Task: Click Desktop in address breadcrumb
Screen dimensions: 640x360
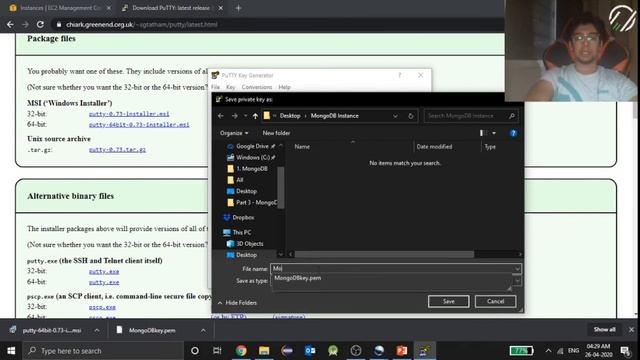Action: (290, 116)
